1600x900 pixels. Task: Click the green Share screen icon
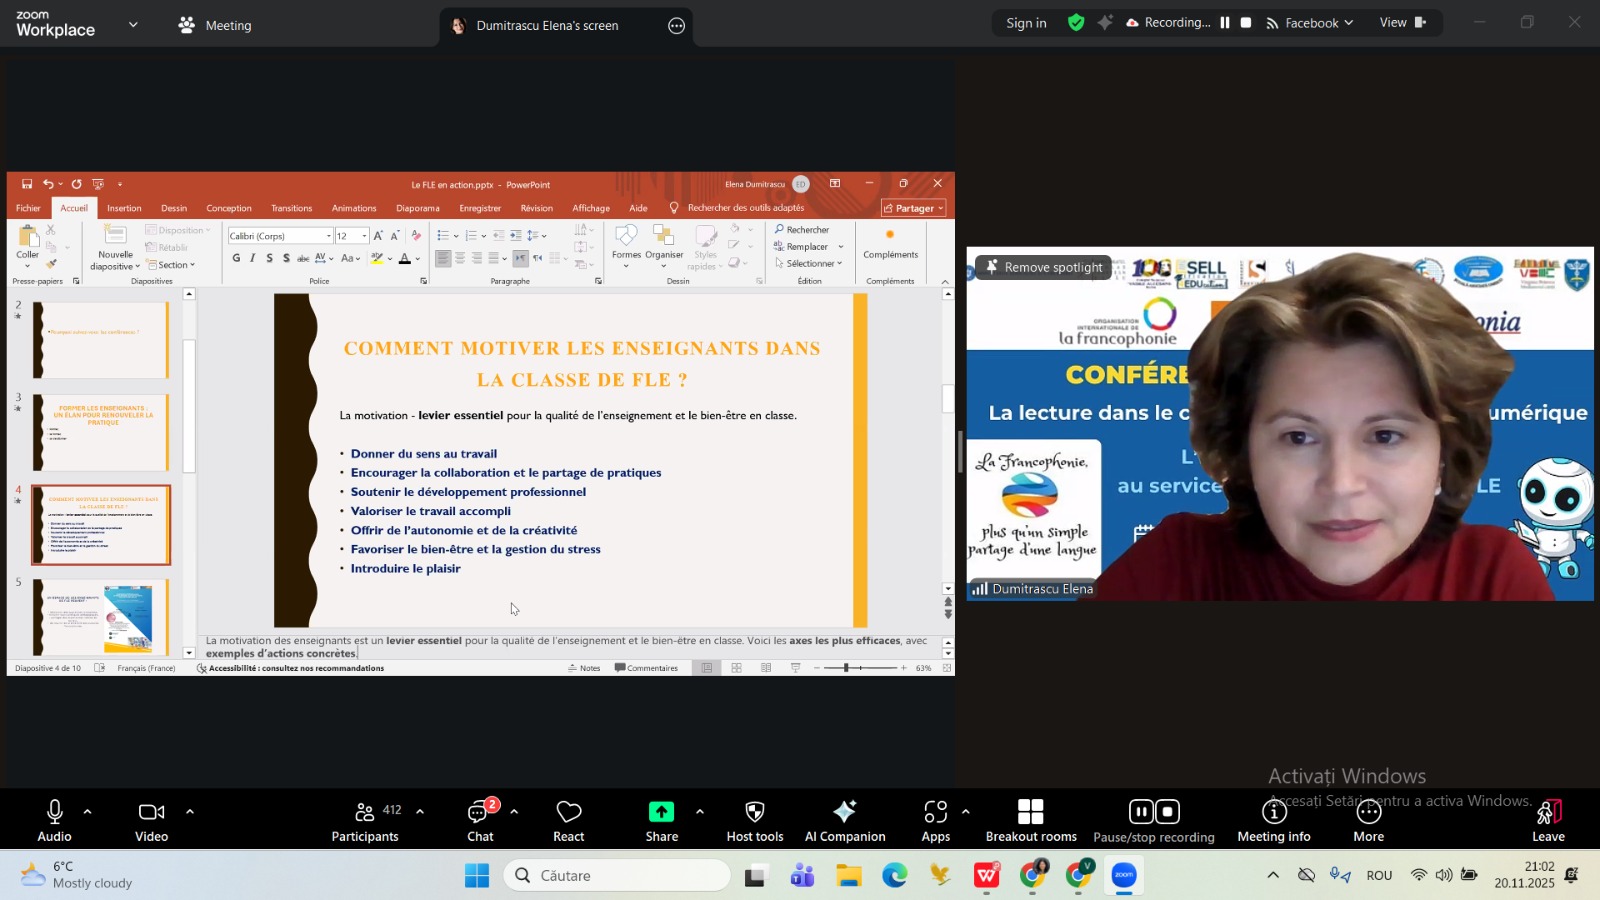661,812
